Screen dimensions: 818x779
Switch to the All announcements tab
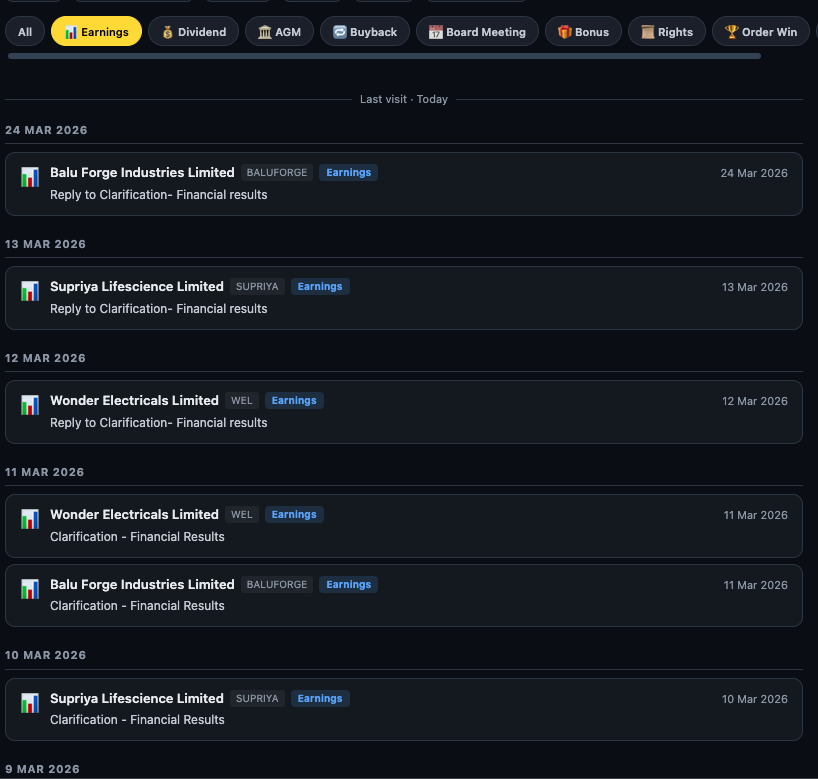click(x=24, y=31)
